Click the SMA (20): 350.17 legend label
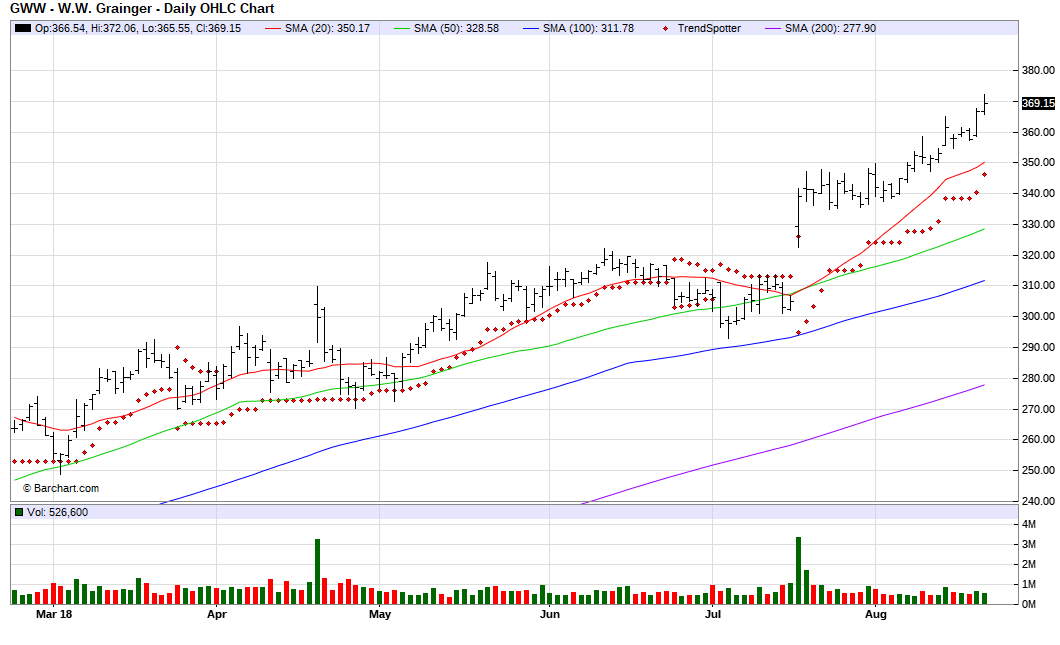The image size is (1060, 645). pyautogui.click(x=327, y=28)
